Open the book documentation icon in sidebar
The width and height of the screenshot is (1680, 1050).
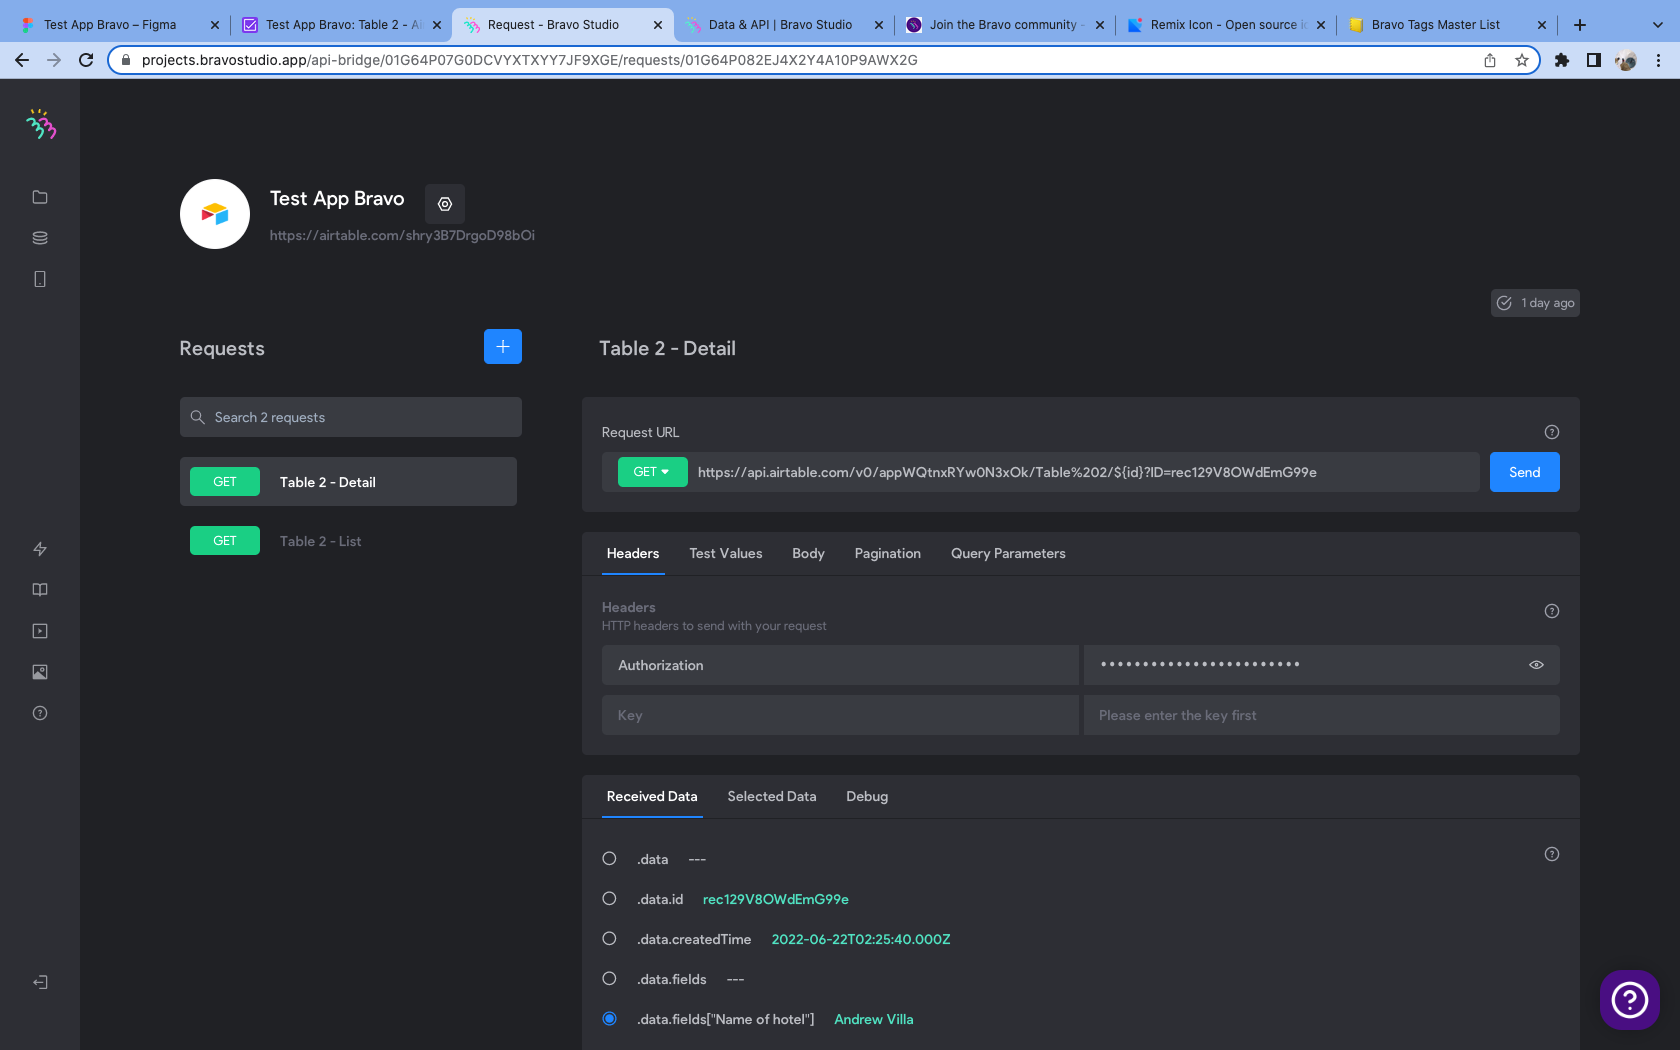pyautogui.click(x=40, y=590)
